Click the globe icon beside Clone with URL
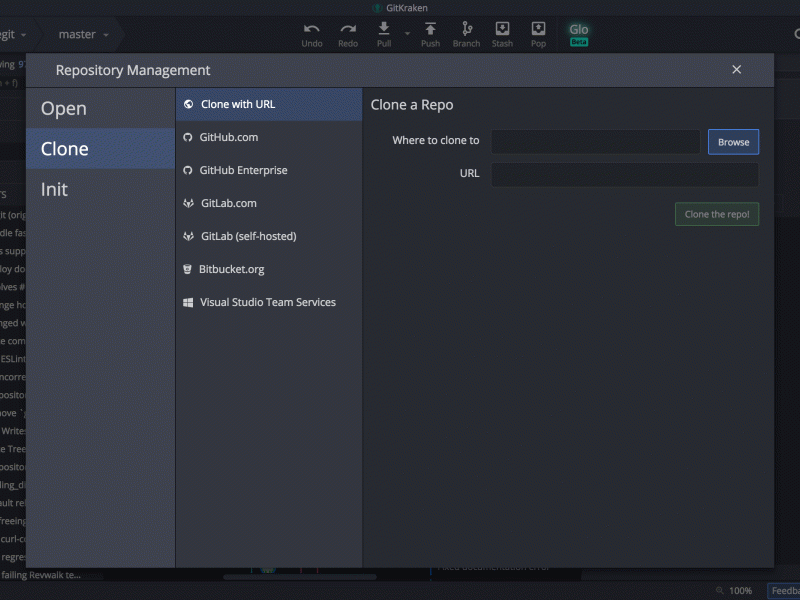 [188, 104]
